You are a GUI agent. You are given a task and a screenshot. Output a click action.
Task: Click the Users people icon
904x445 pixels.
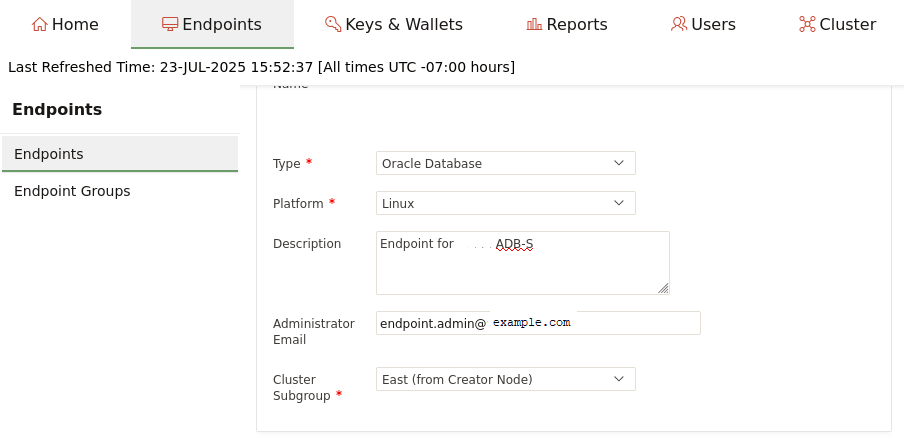[679, 24]
